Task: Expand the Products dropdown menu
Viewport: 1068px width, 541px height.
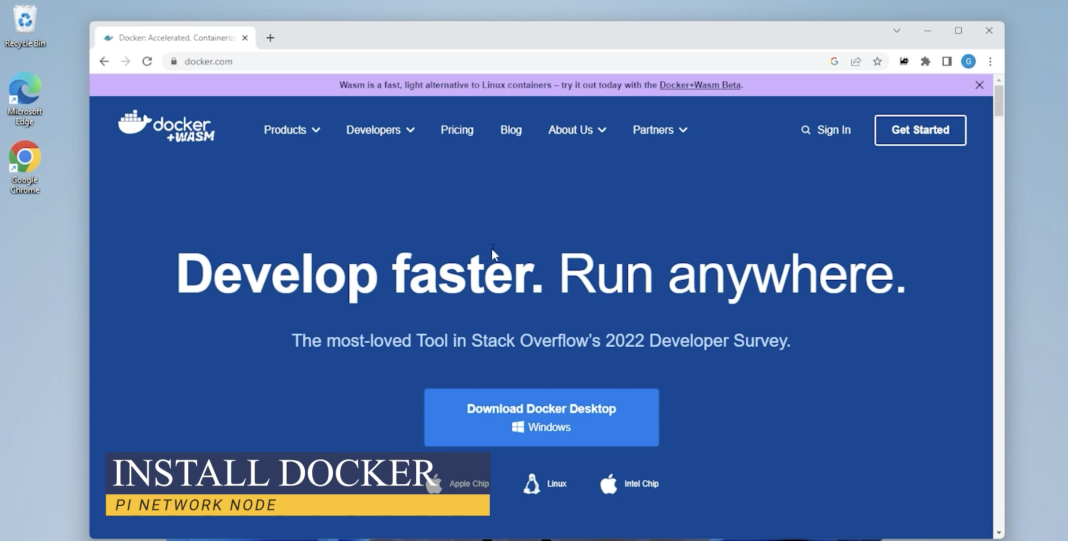Action: pos(291,130)
